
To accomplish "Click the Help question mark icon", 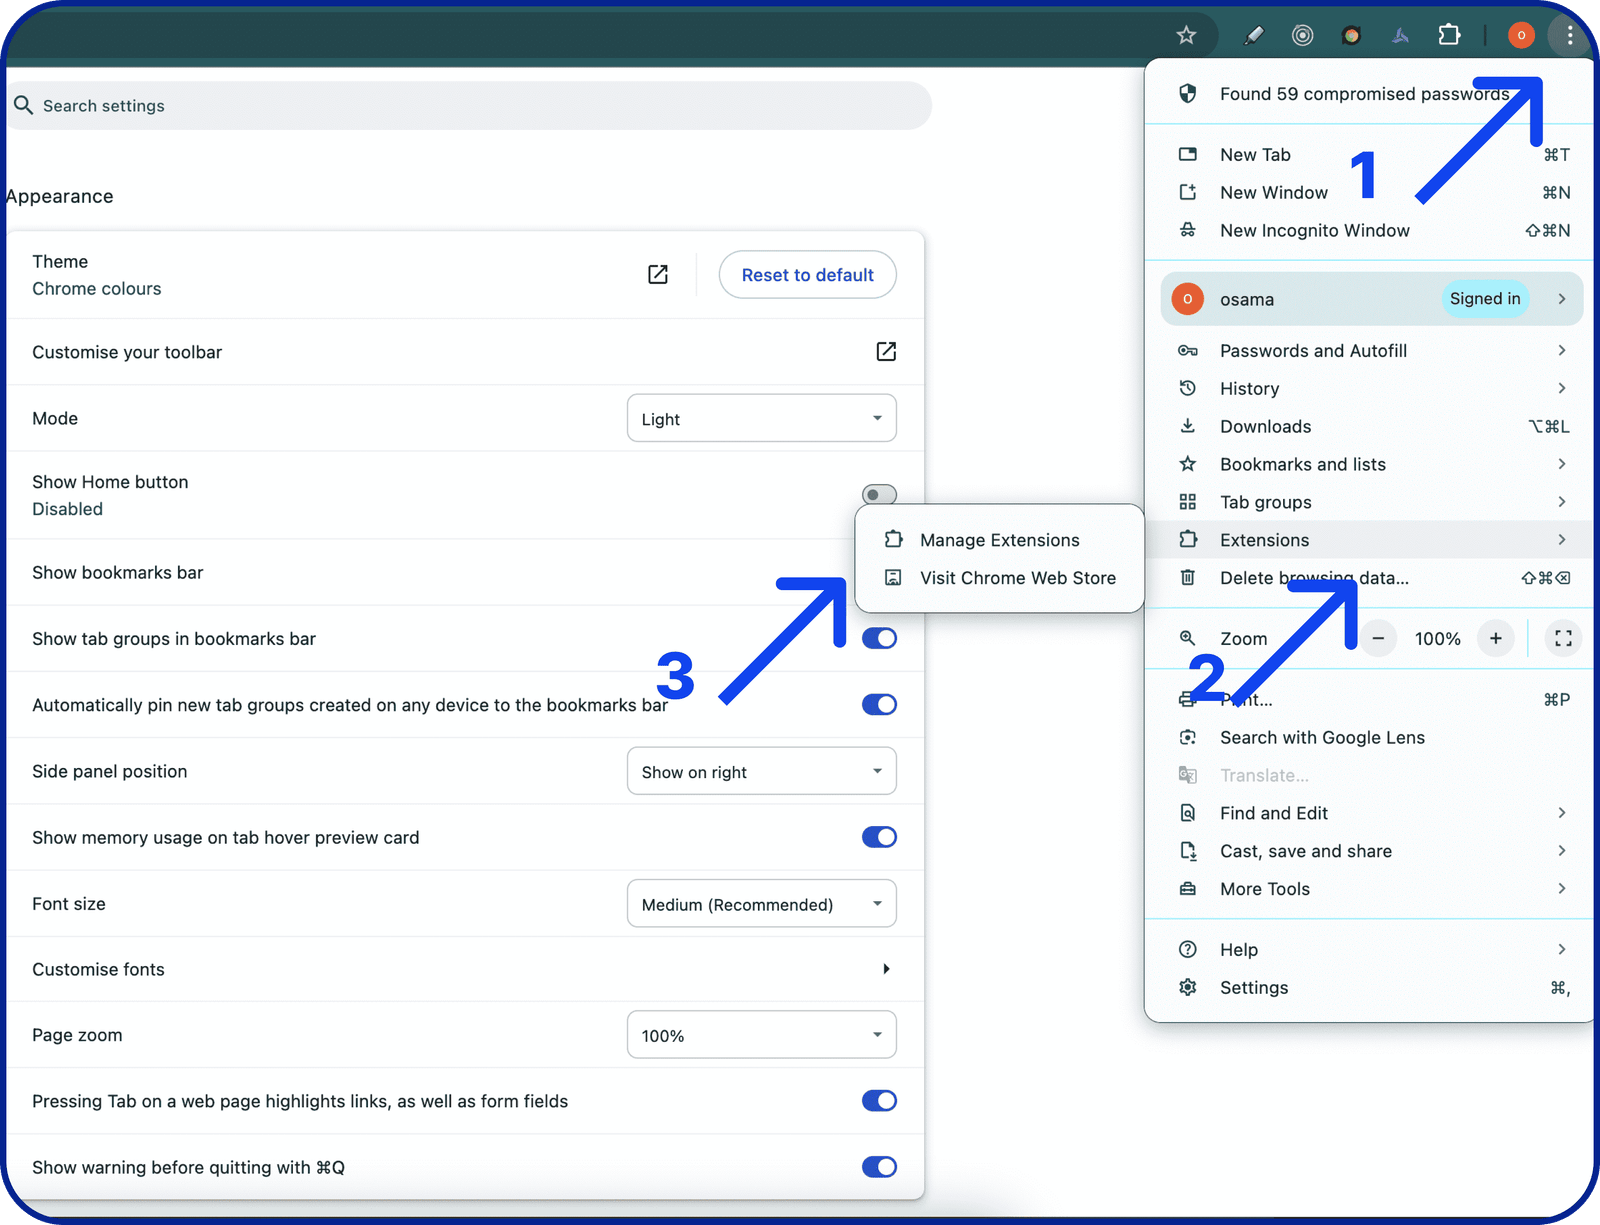I will tap(1188, 949).
